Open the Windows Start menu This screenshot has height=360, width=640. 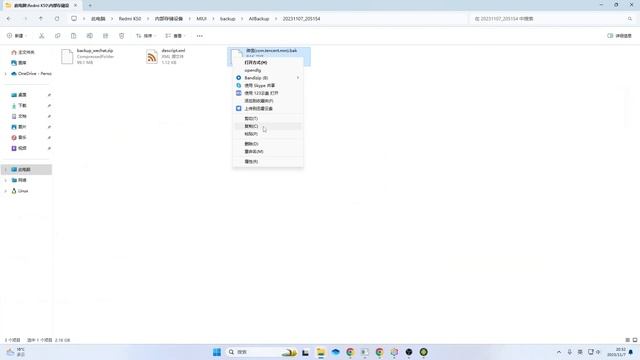(x=217, y=352)
